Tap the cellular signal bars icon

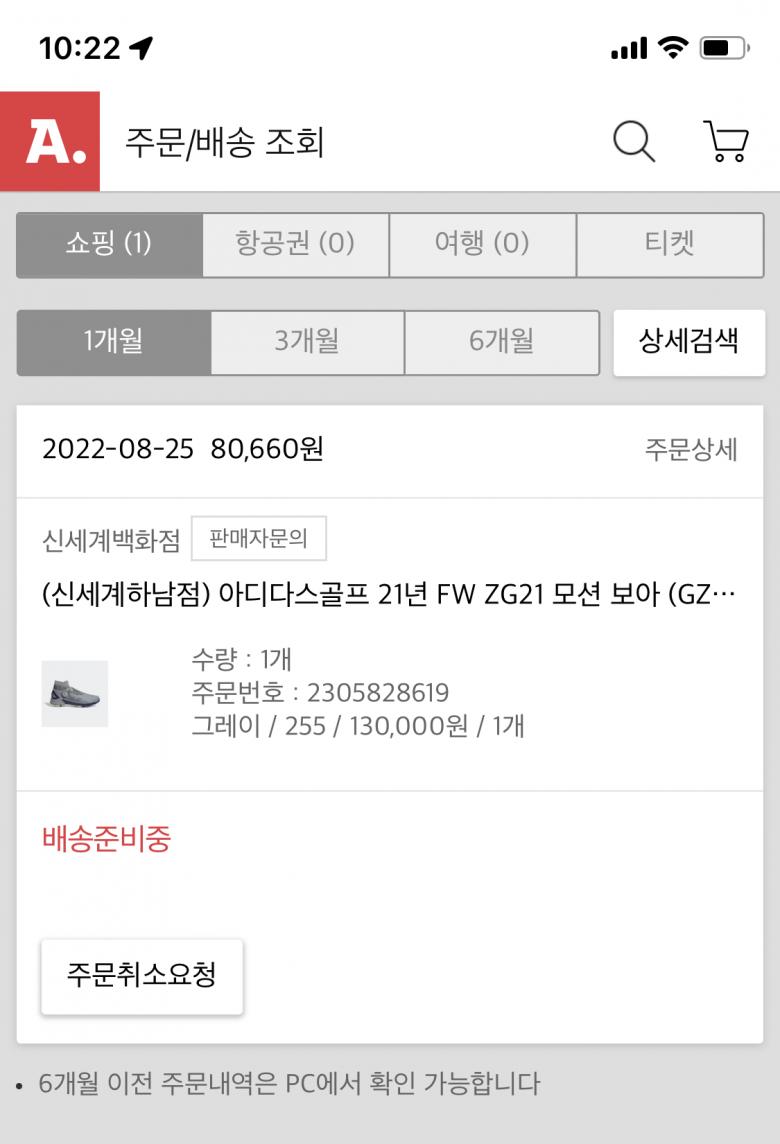coord(629,48)
